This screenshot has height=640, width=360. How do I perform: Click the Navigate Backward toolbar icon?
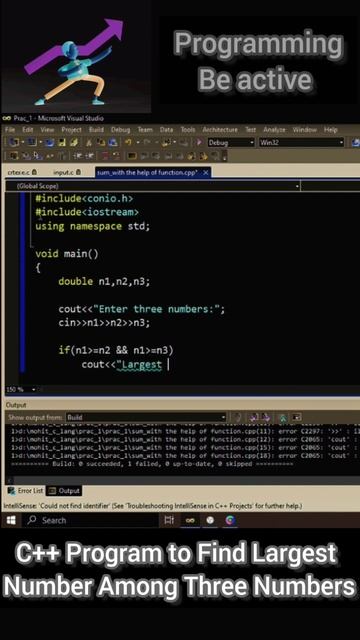tap(167, 142)
